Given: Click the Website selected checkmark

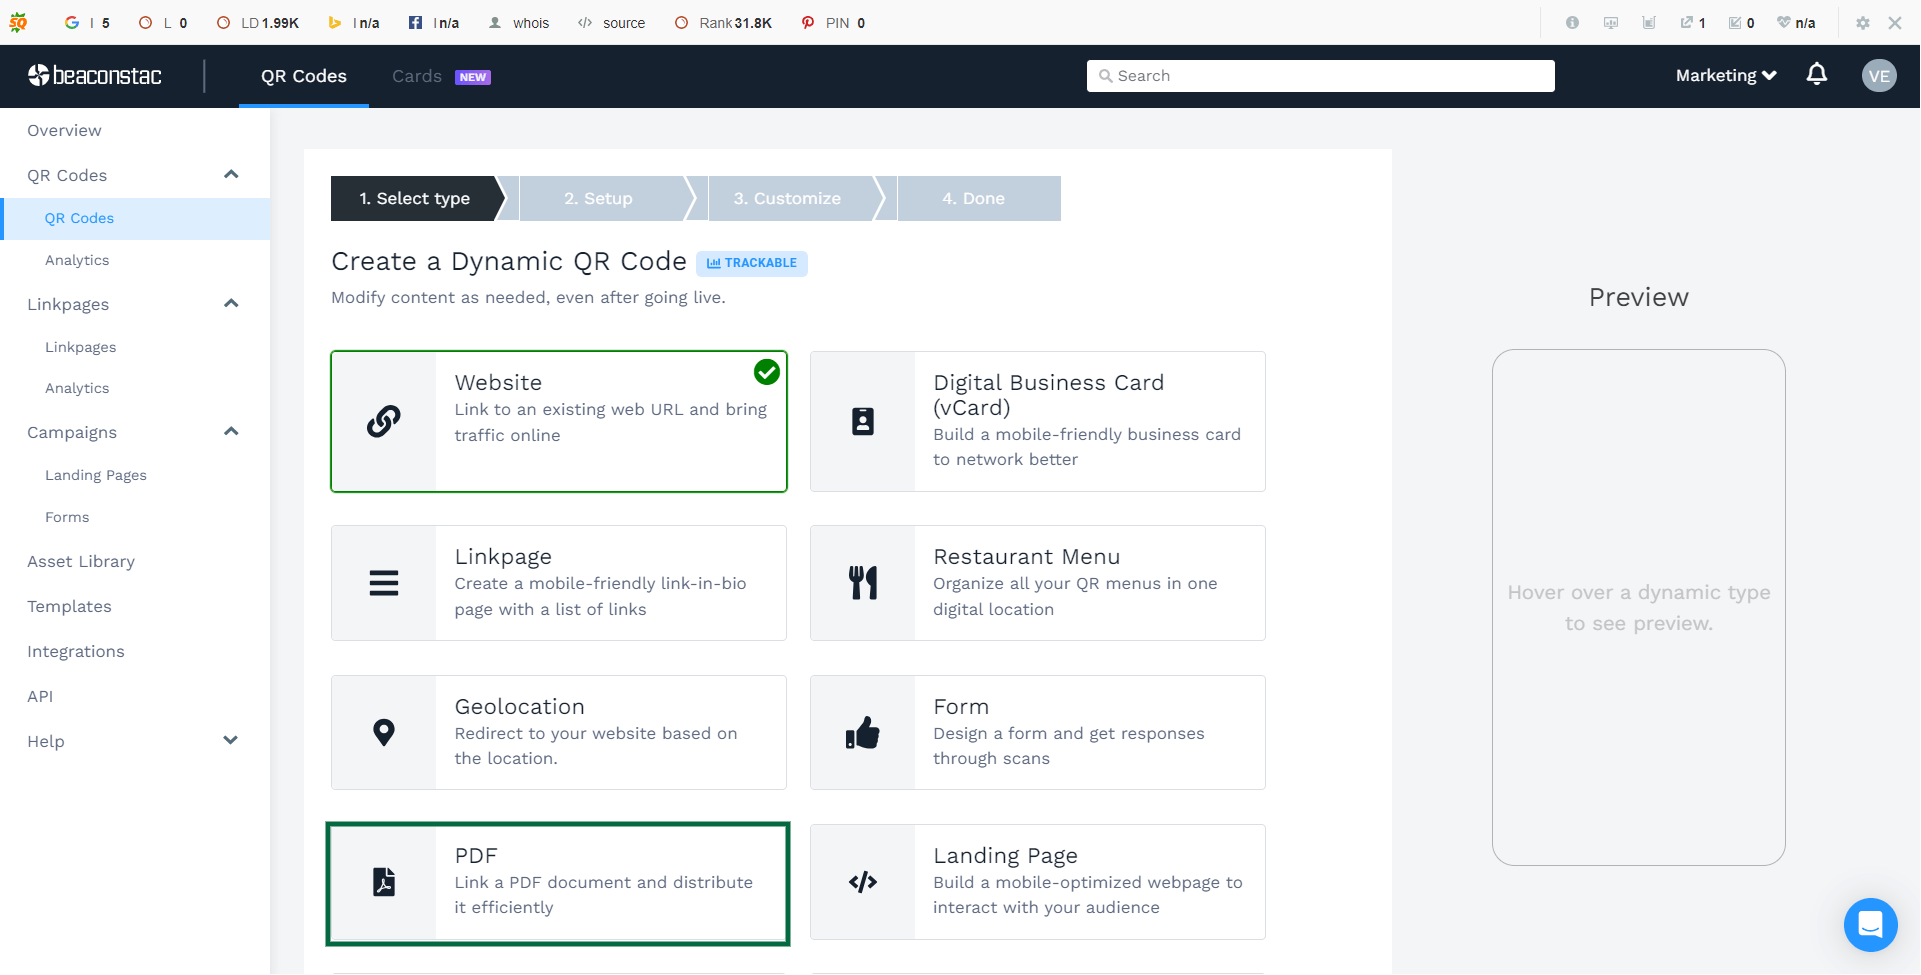Looking at the screenshot, I should pyautogui.click(x=766, y=372).
